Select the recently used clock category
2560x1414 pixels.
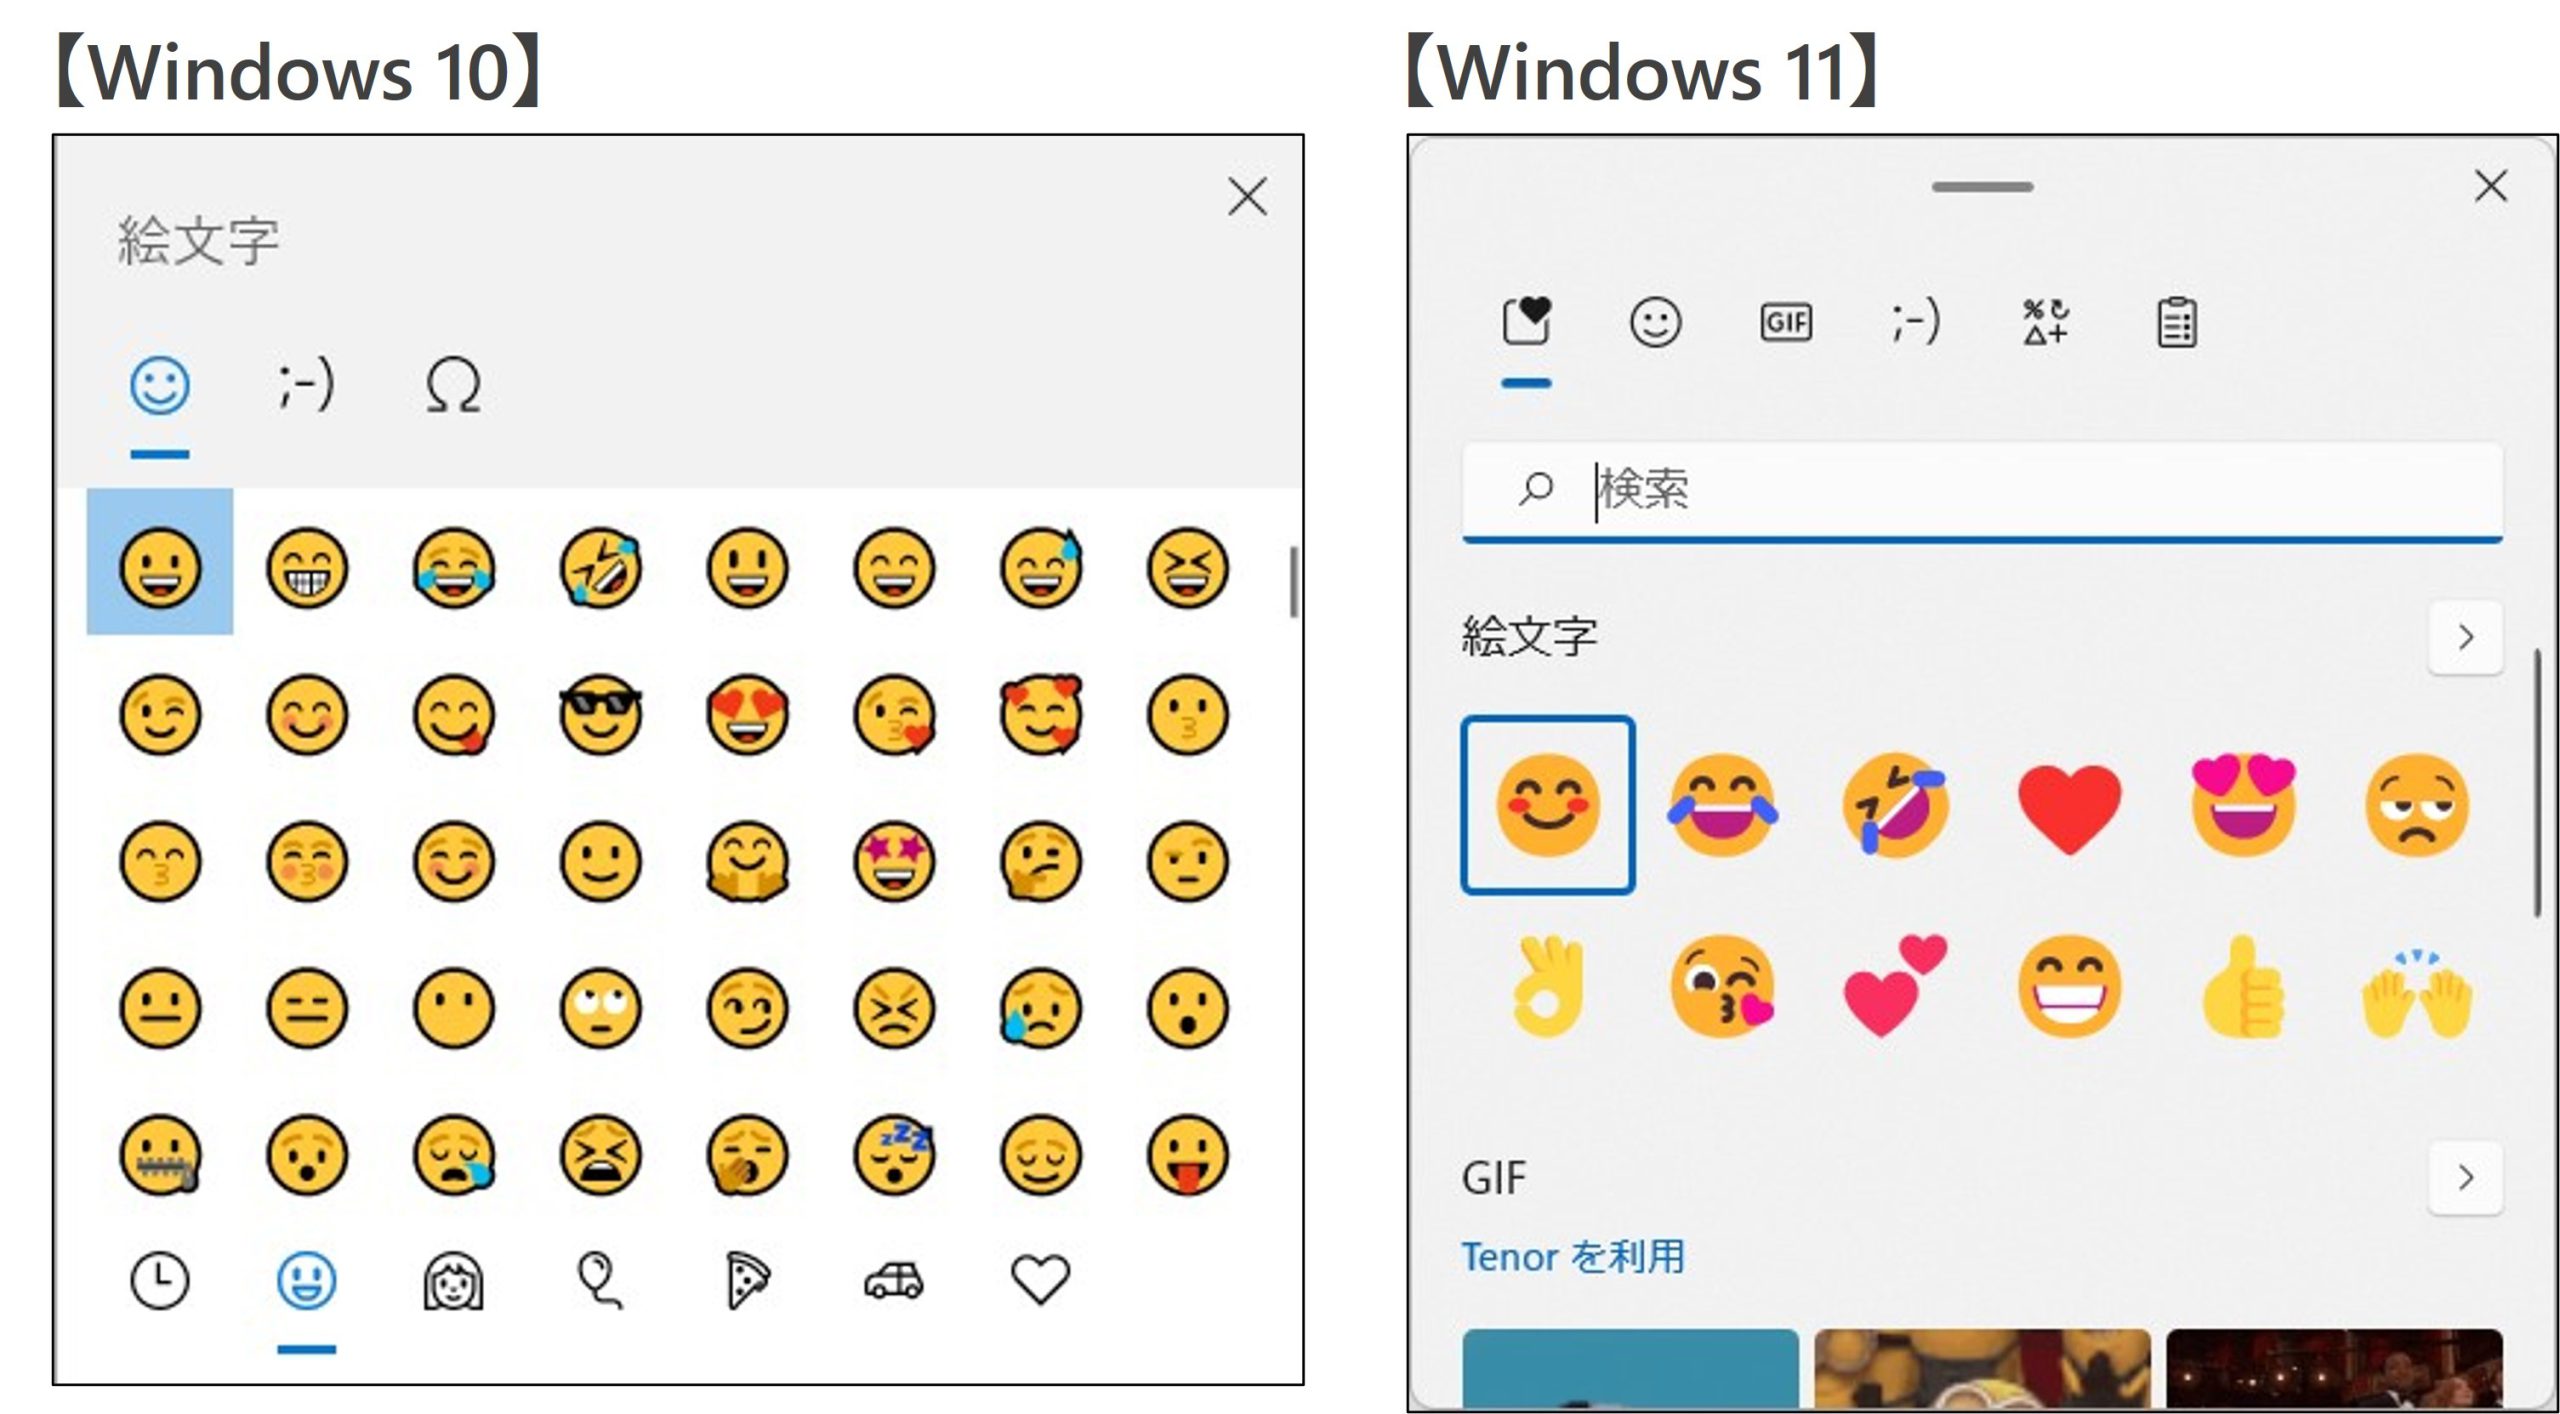pos(160,1280)
